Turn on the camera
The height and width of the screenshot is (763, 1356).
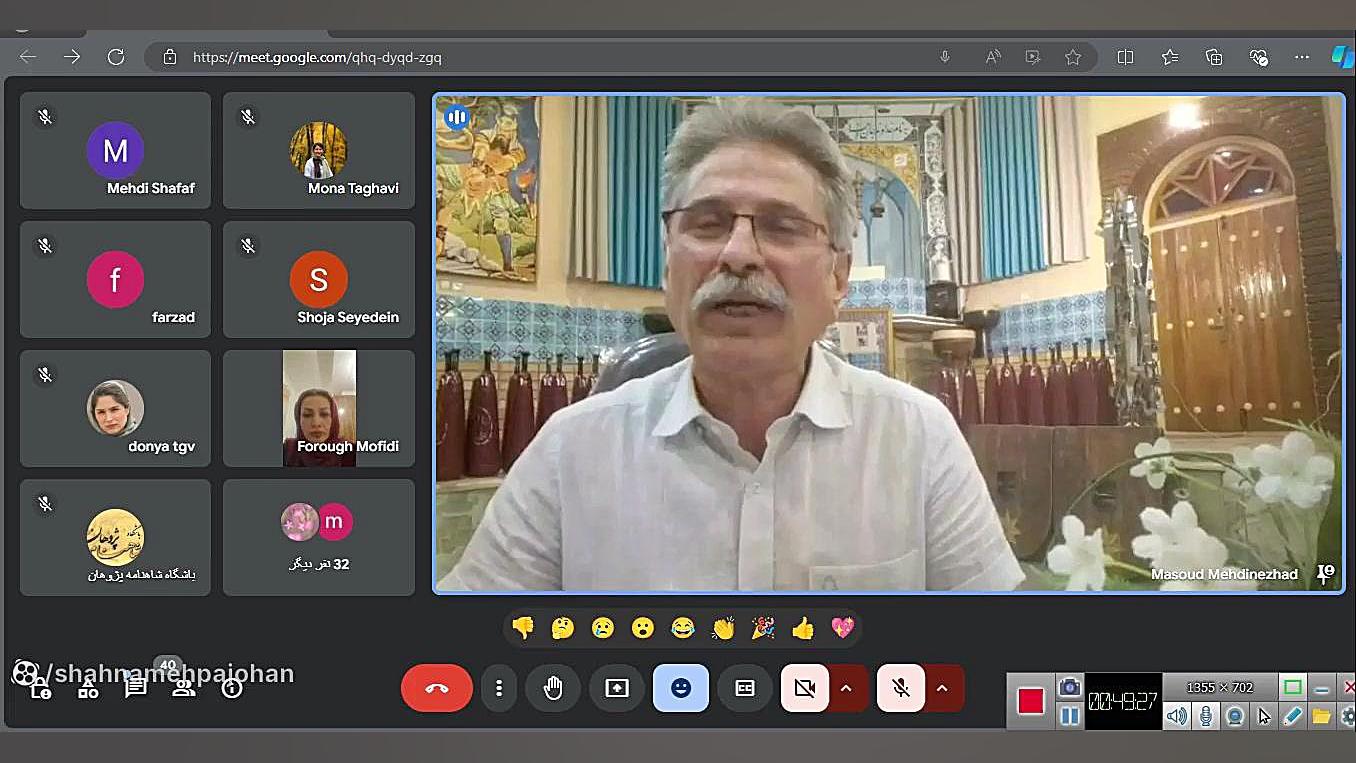click(804, 688)
